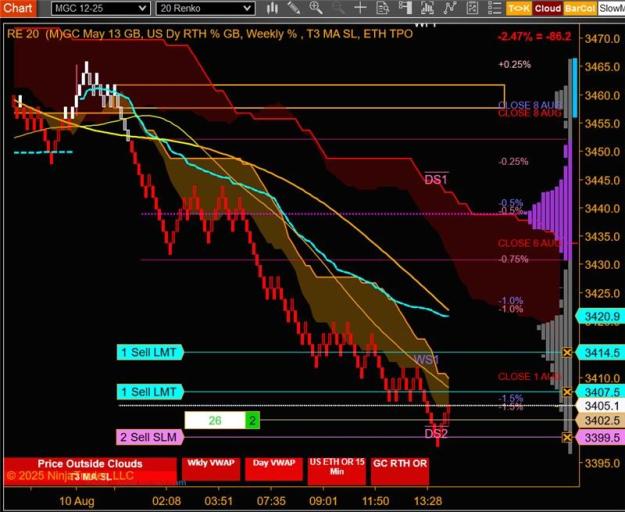This screenshot has height=512, width=625.
Task: Click the DS1 level label
Action: (x=436, y=180)
